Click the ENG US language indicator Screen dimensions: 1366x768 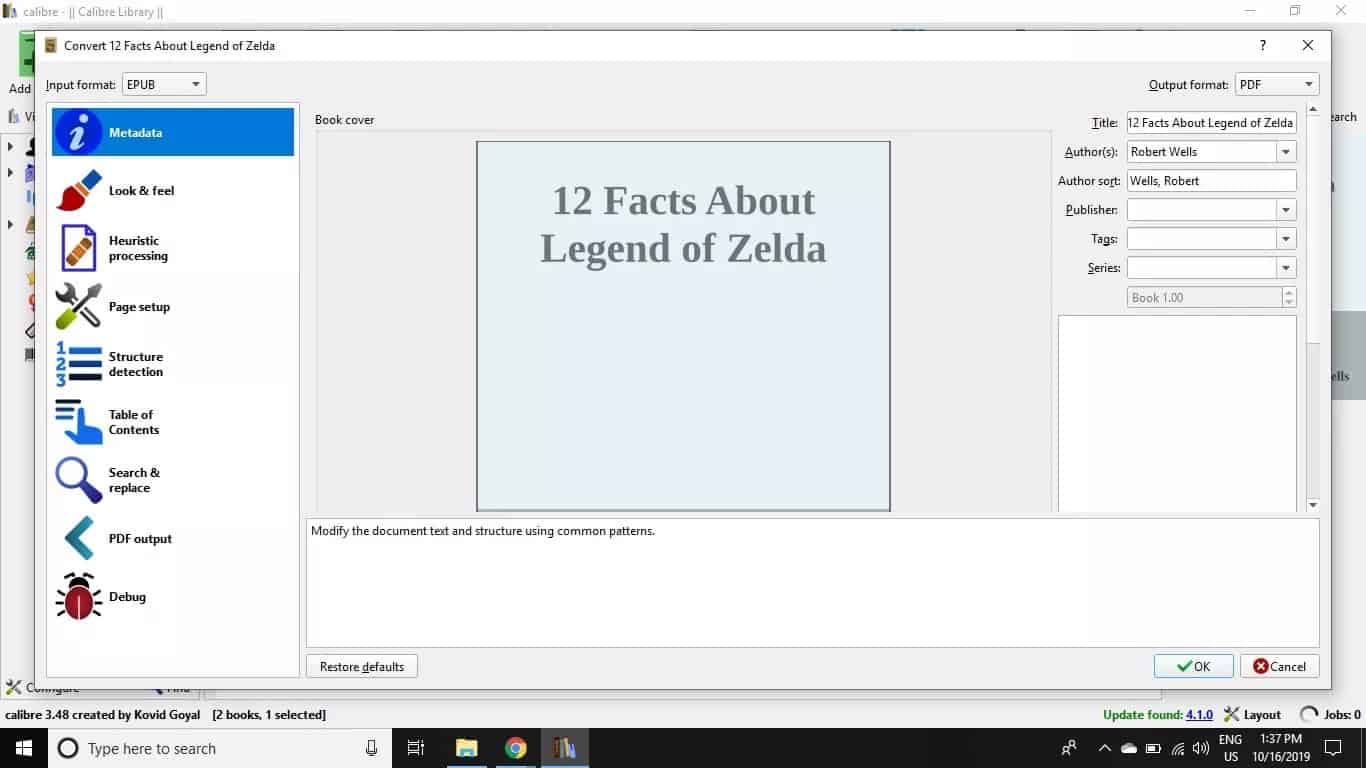click(x=1230, y=748)
